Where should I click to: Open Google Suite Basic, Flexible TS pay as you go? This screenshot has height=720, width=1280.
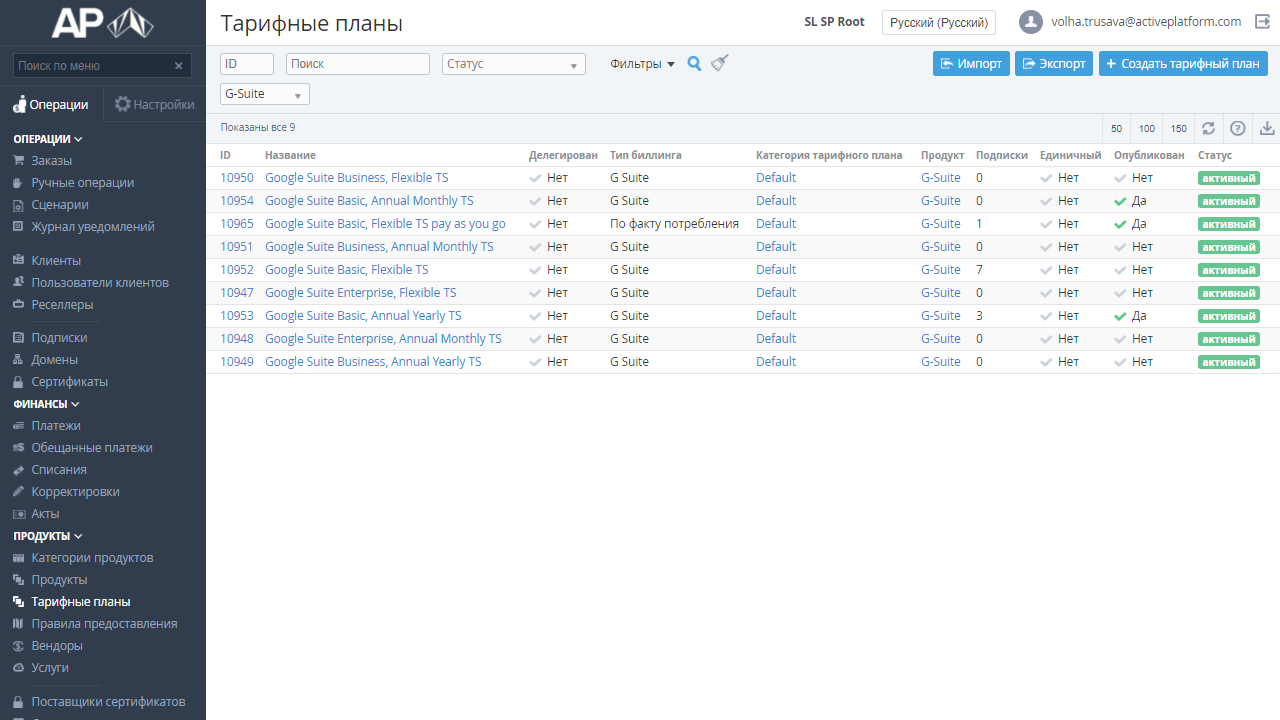[x=385, y=224]
